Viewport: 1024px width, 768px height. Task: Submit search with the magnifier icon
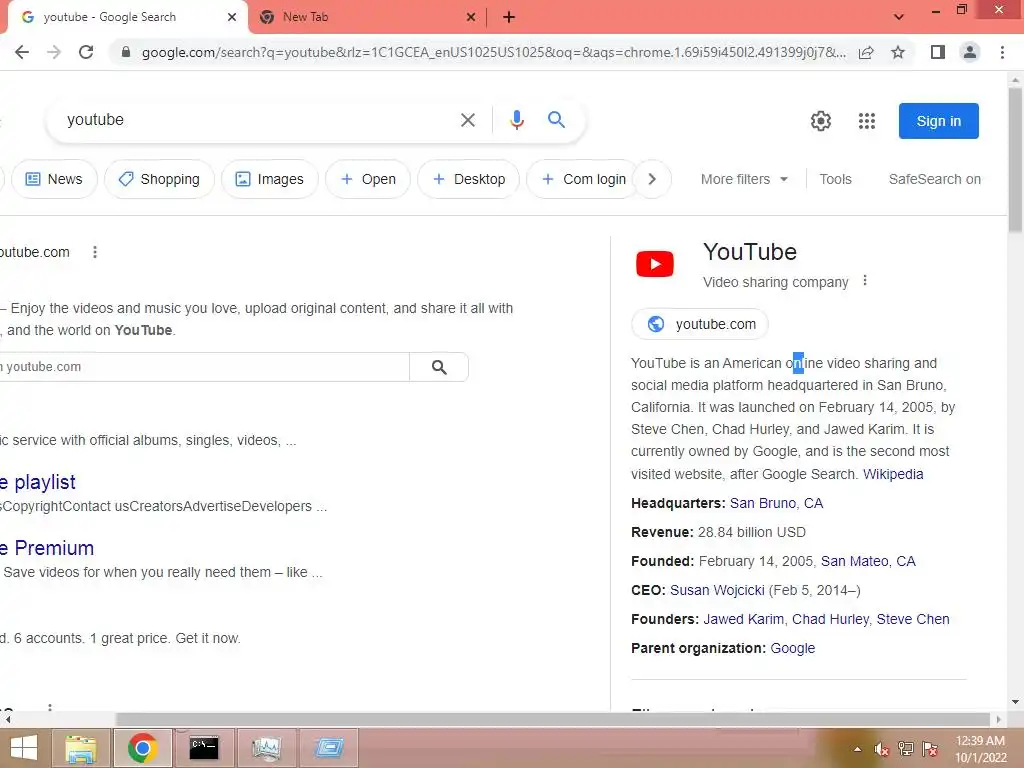click(x=556, y=120)
